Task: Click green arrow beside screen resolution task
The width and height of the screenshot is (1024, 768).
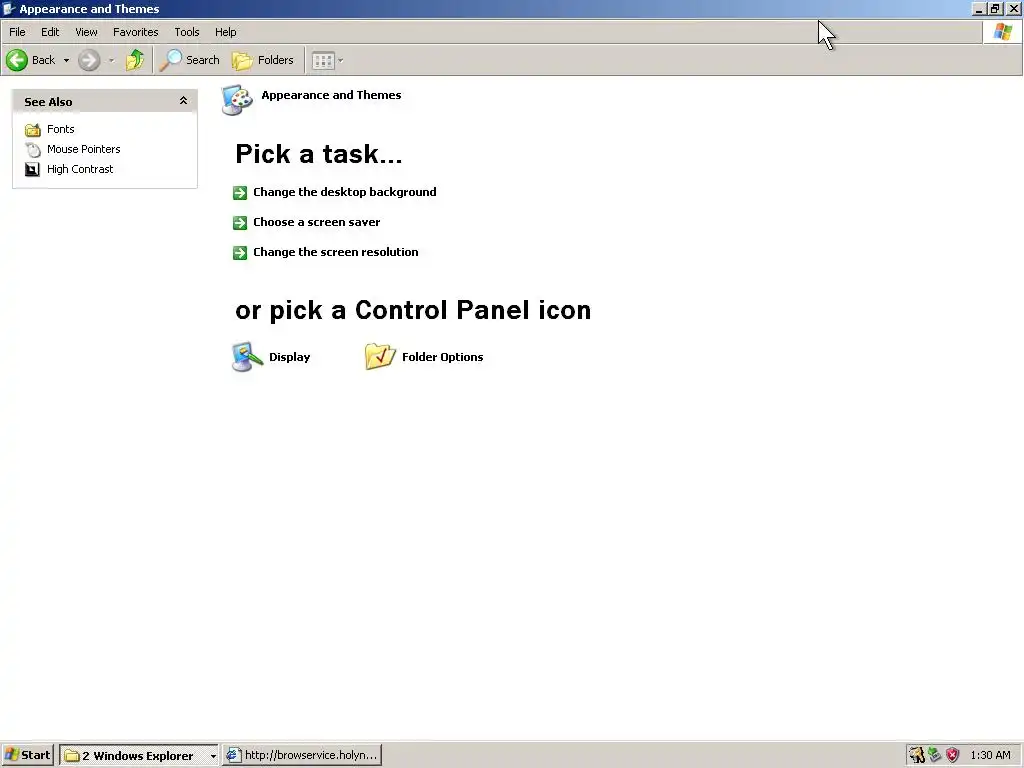Action: click(x=240, y=253)
